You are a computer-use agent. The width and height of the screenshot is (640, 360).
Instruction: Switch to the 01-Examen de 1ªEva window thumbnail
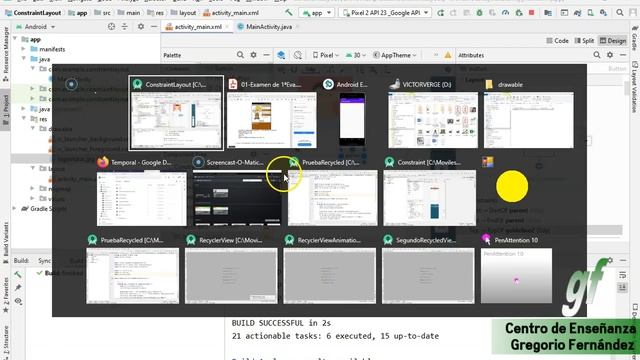tap(272, 120)
